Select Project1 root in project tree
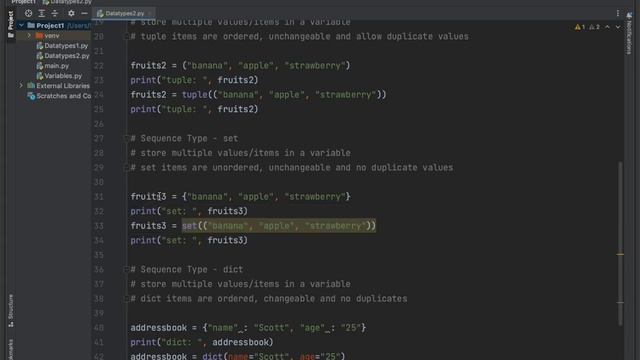This screenshot has width=640, height=360. [x=50, y=25]
